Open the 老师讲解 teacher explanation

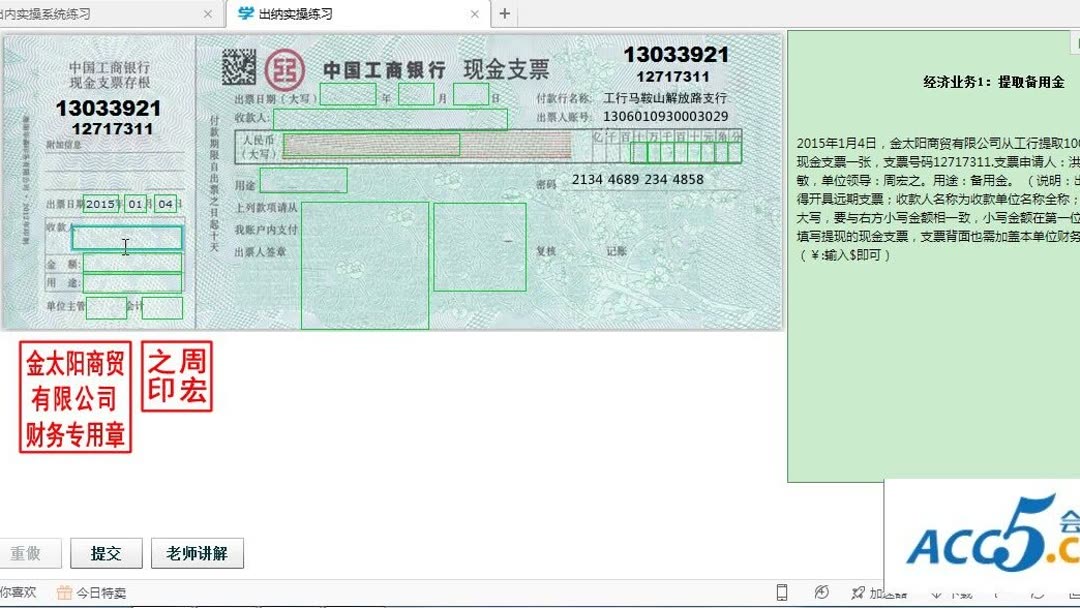click(197, 552)
